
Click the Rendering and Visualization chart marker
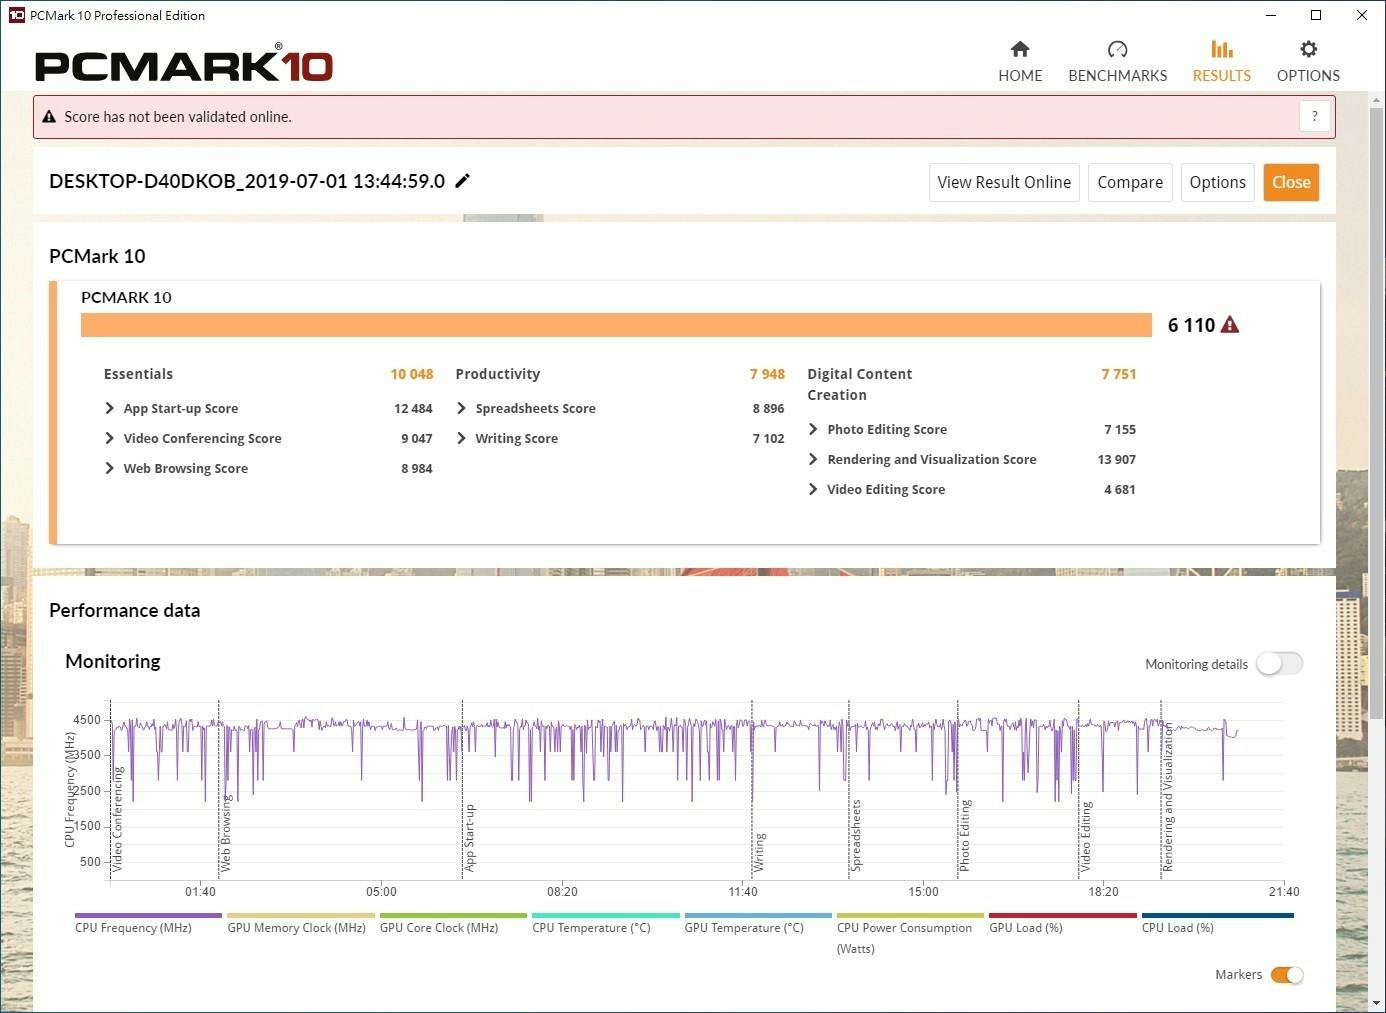[x=1168, y=798]
